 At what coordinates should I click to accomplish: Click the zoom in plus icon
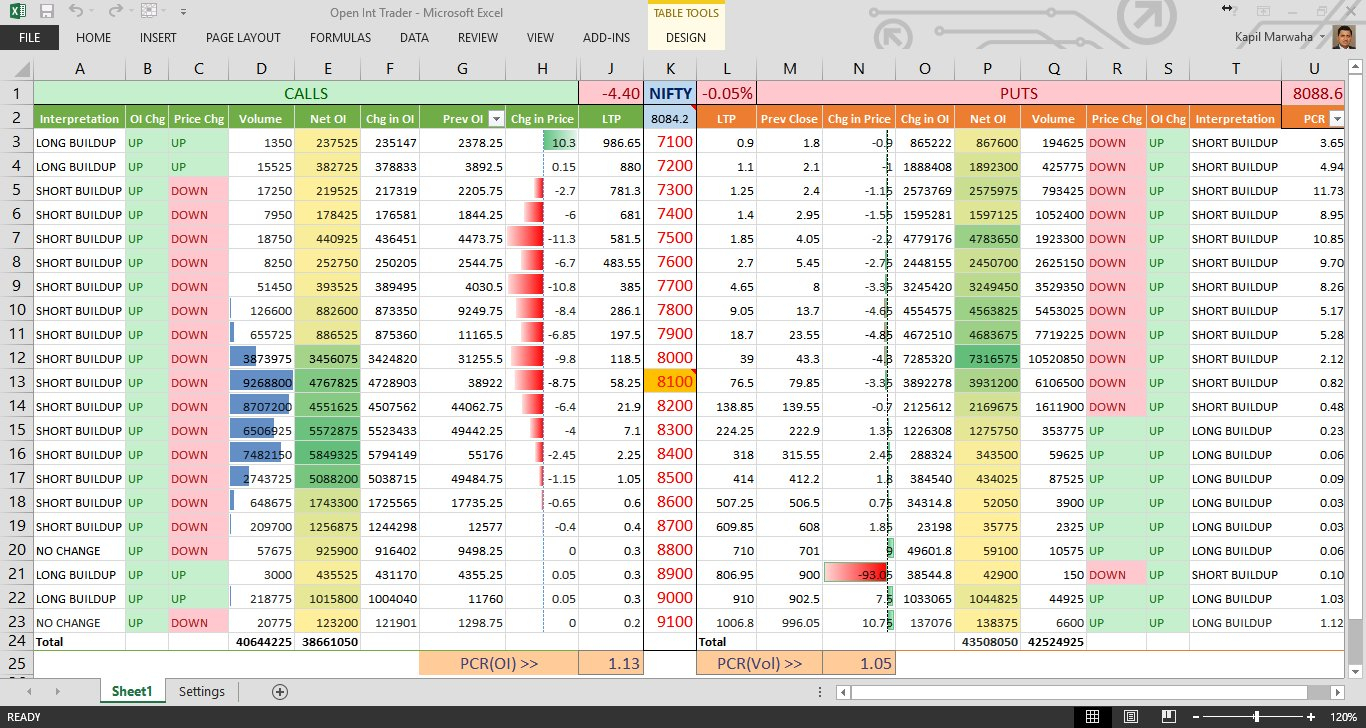[1311, 717]
